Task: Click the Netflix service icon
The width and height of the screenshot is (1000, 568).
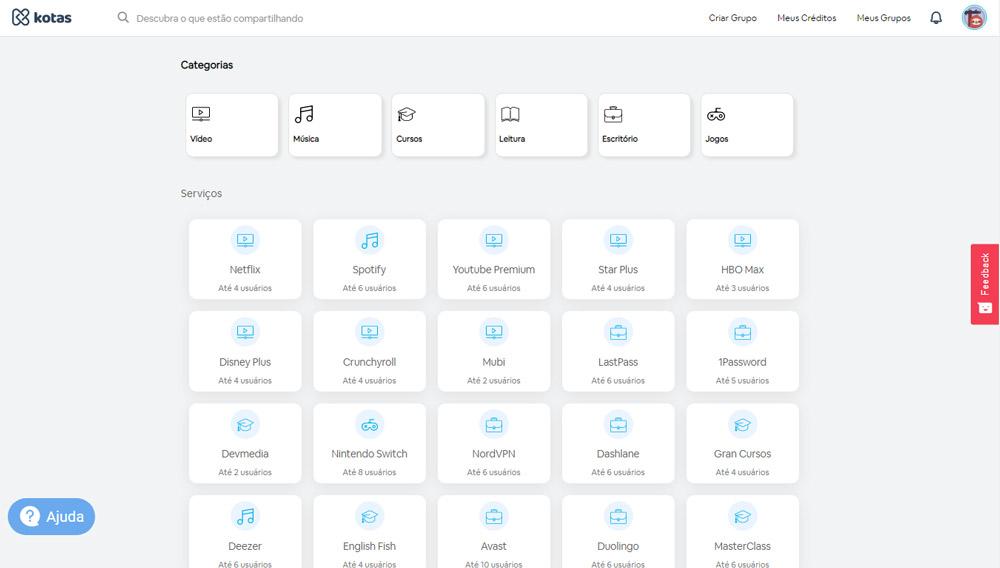Action: (x=245, y=240)
